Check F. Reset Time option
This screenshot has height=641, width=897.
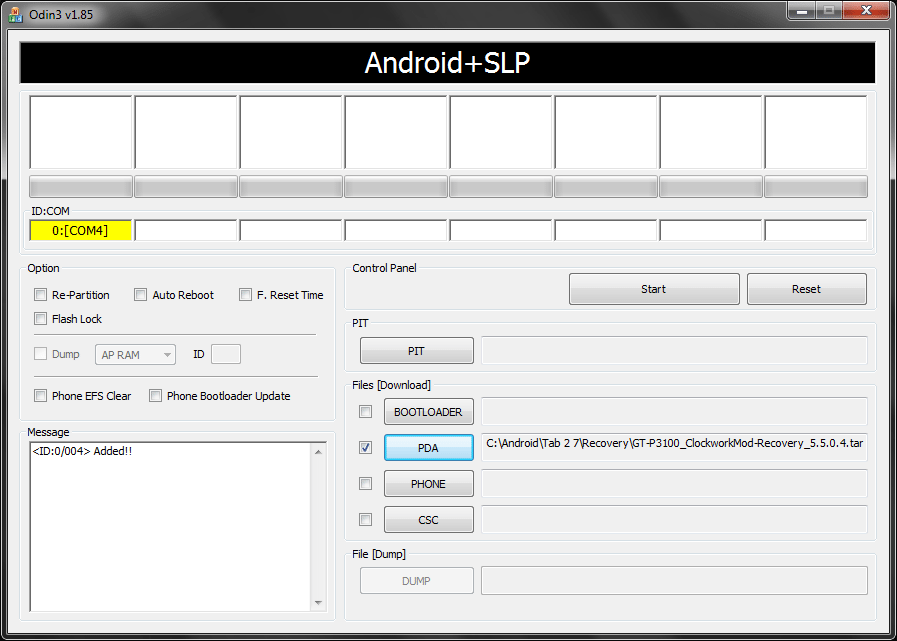[x=245, y=295]
